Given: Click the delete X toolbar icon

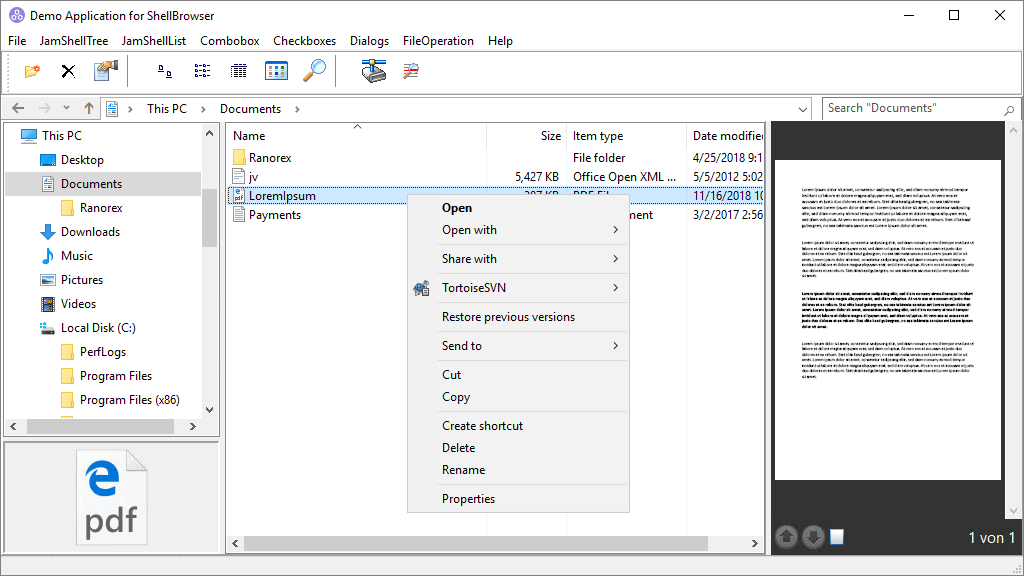Looking at the screenshot, I should pos(68,71).
